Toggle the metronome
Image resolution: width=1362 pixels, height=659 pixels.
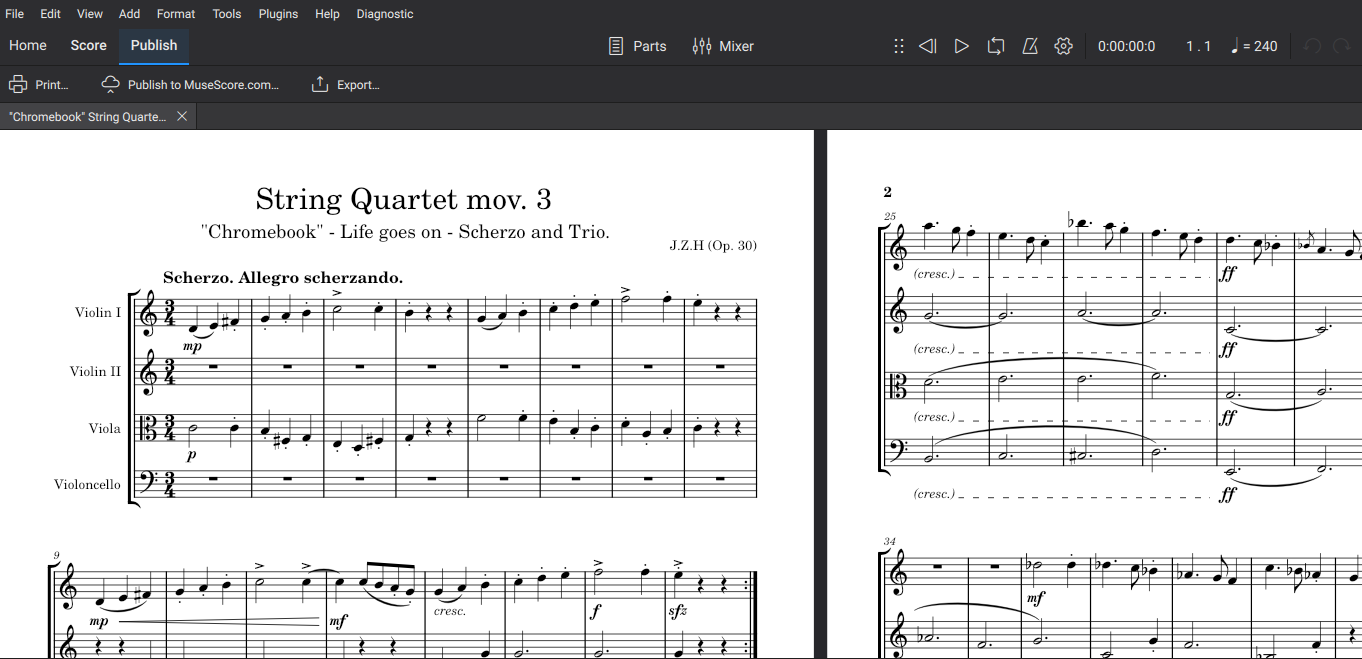point(1029,46)
